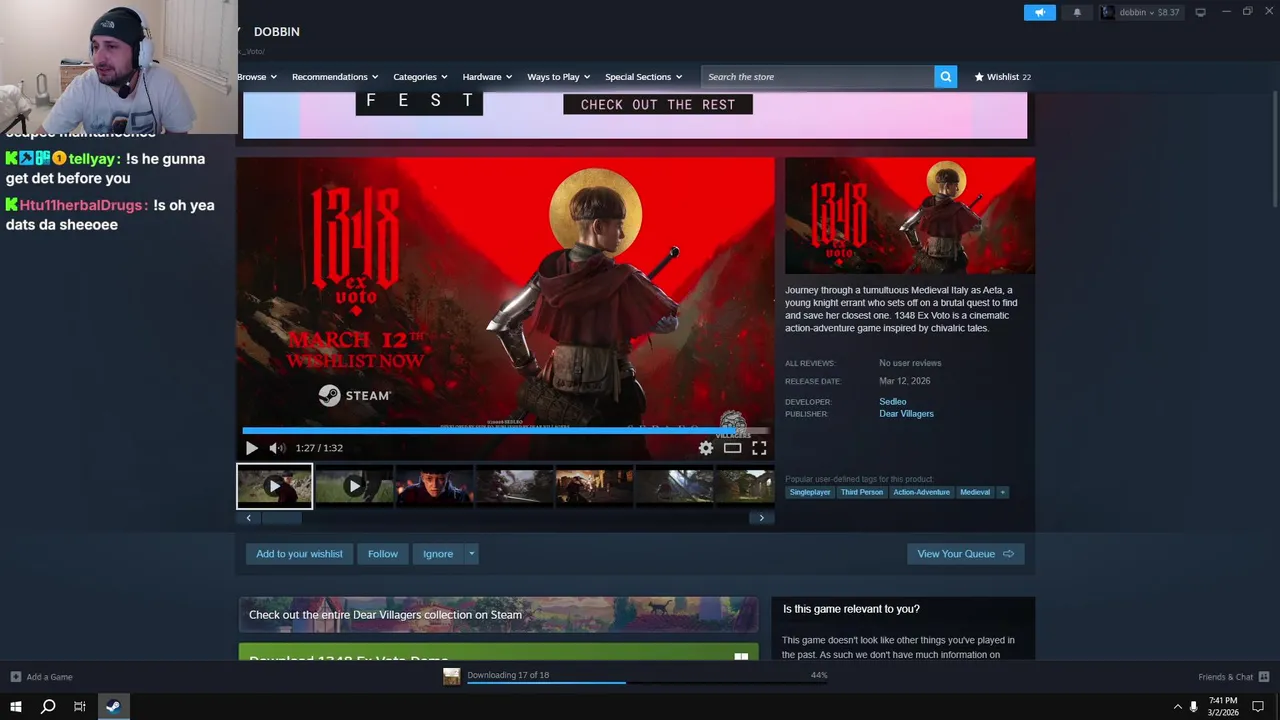Click the Search the store field
Screen dimensions: 1280x720
click(x=818, y=76)
